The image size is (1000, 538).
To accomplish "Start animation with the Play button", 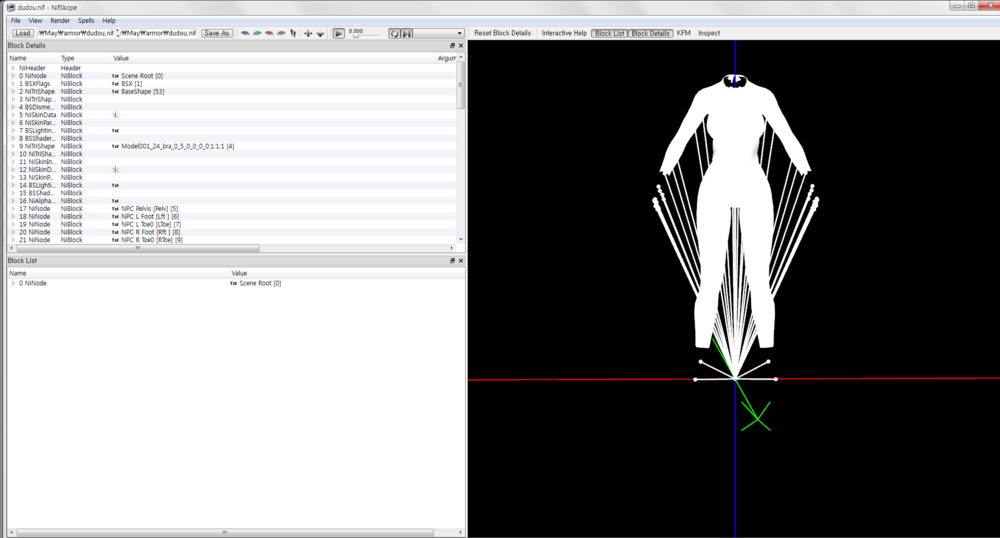I will (339, 33).
